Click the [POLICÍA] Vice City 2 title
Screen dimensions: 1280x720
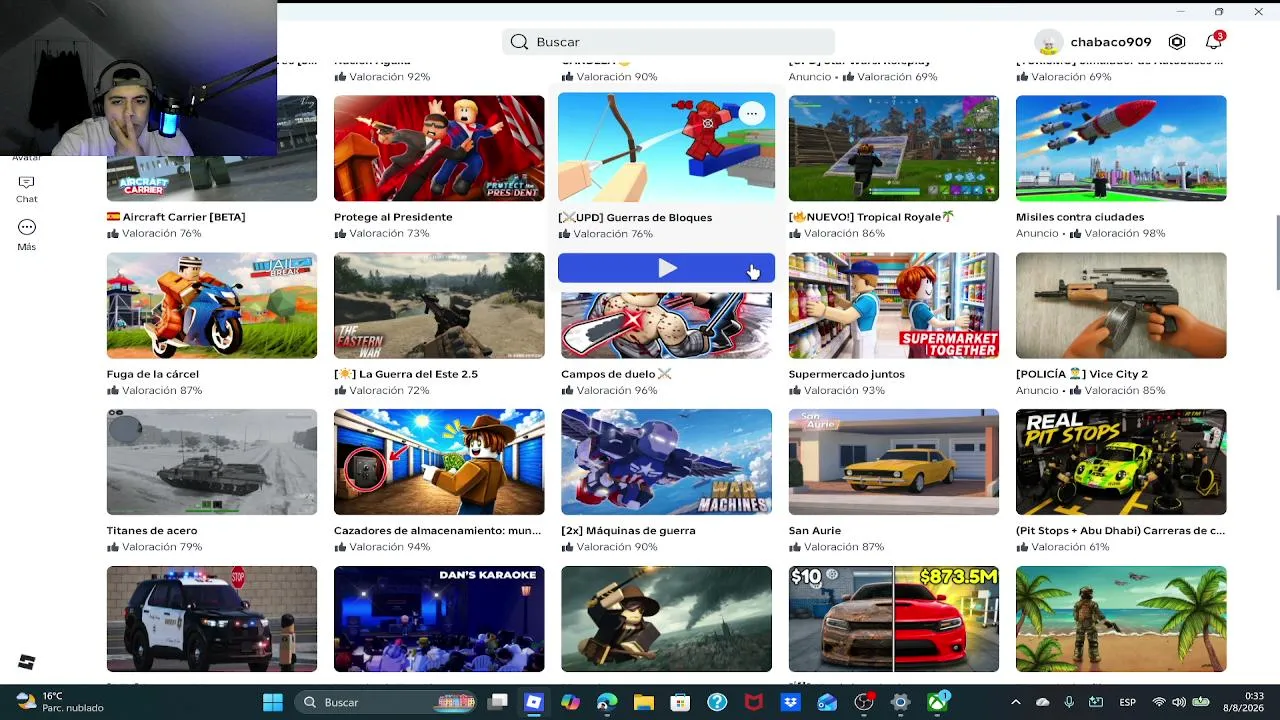(x=1082, y=374)
